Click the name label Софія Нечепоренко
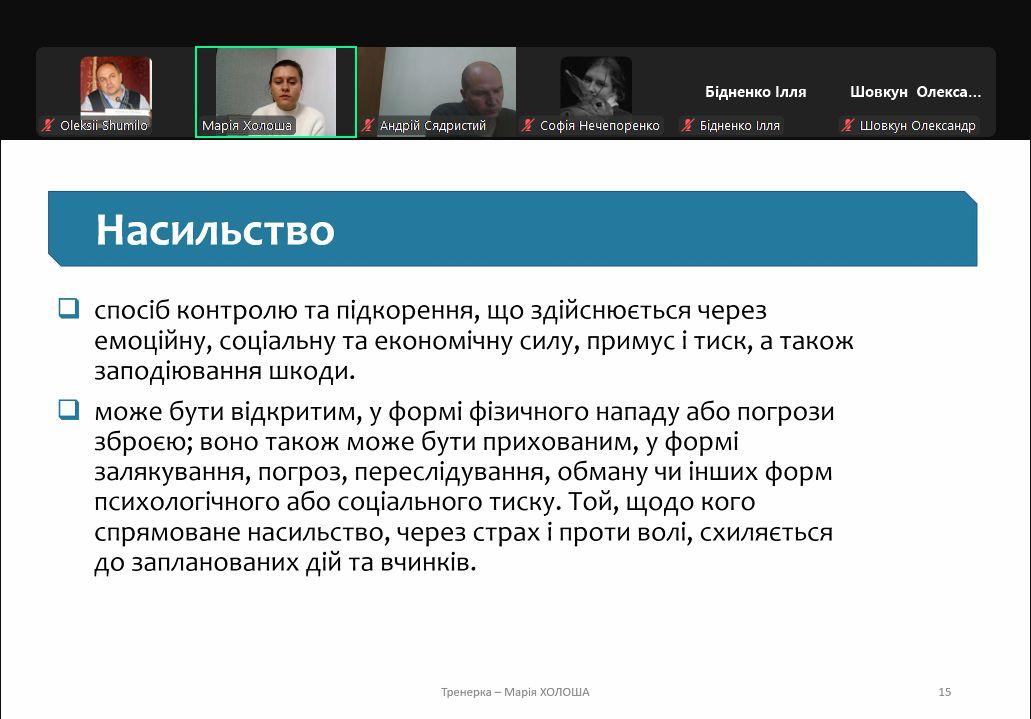Image resolution: width=1031 pixels, height=719 pixels. (x=600, y=126)
